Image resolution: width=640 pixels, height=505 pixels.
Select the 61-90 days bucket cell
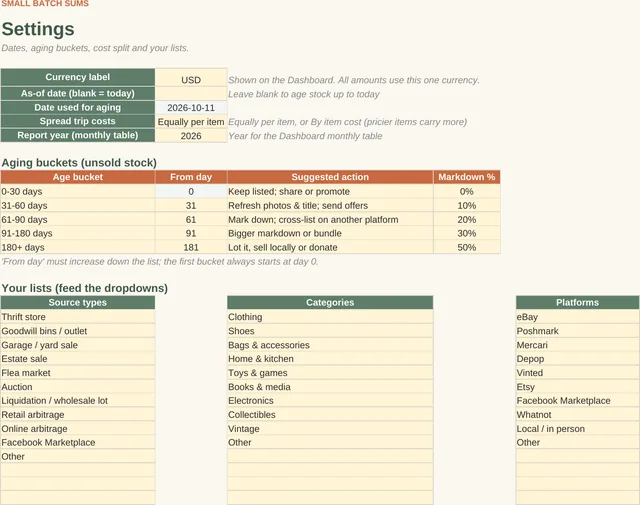pos(78,219)
